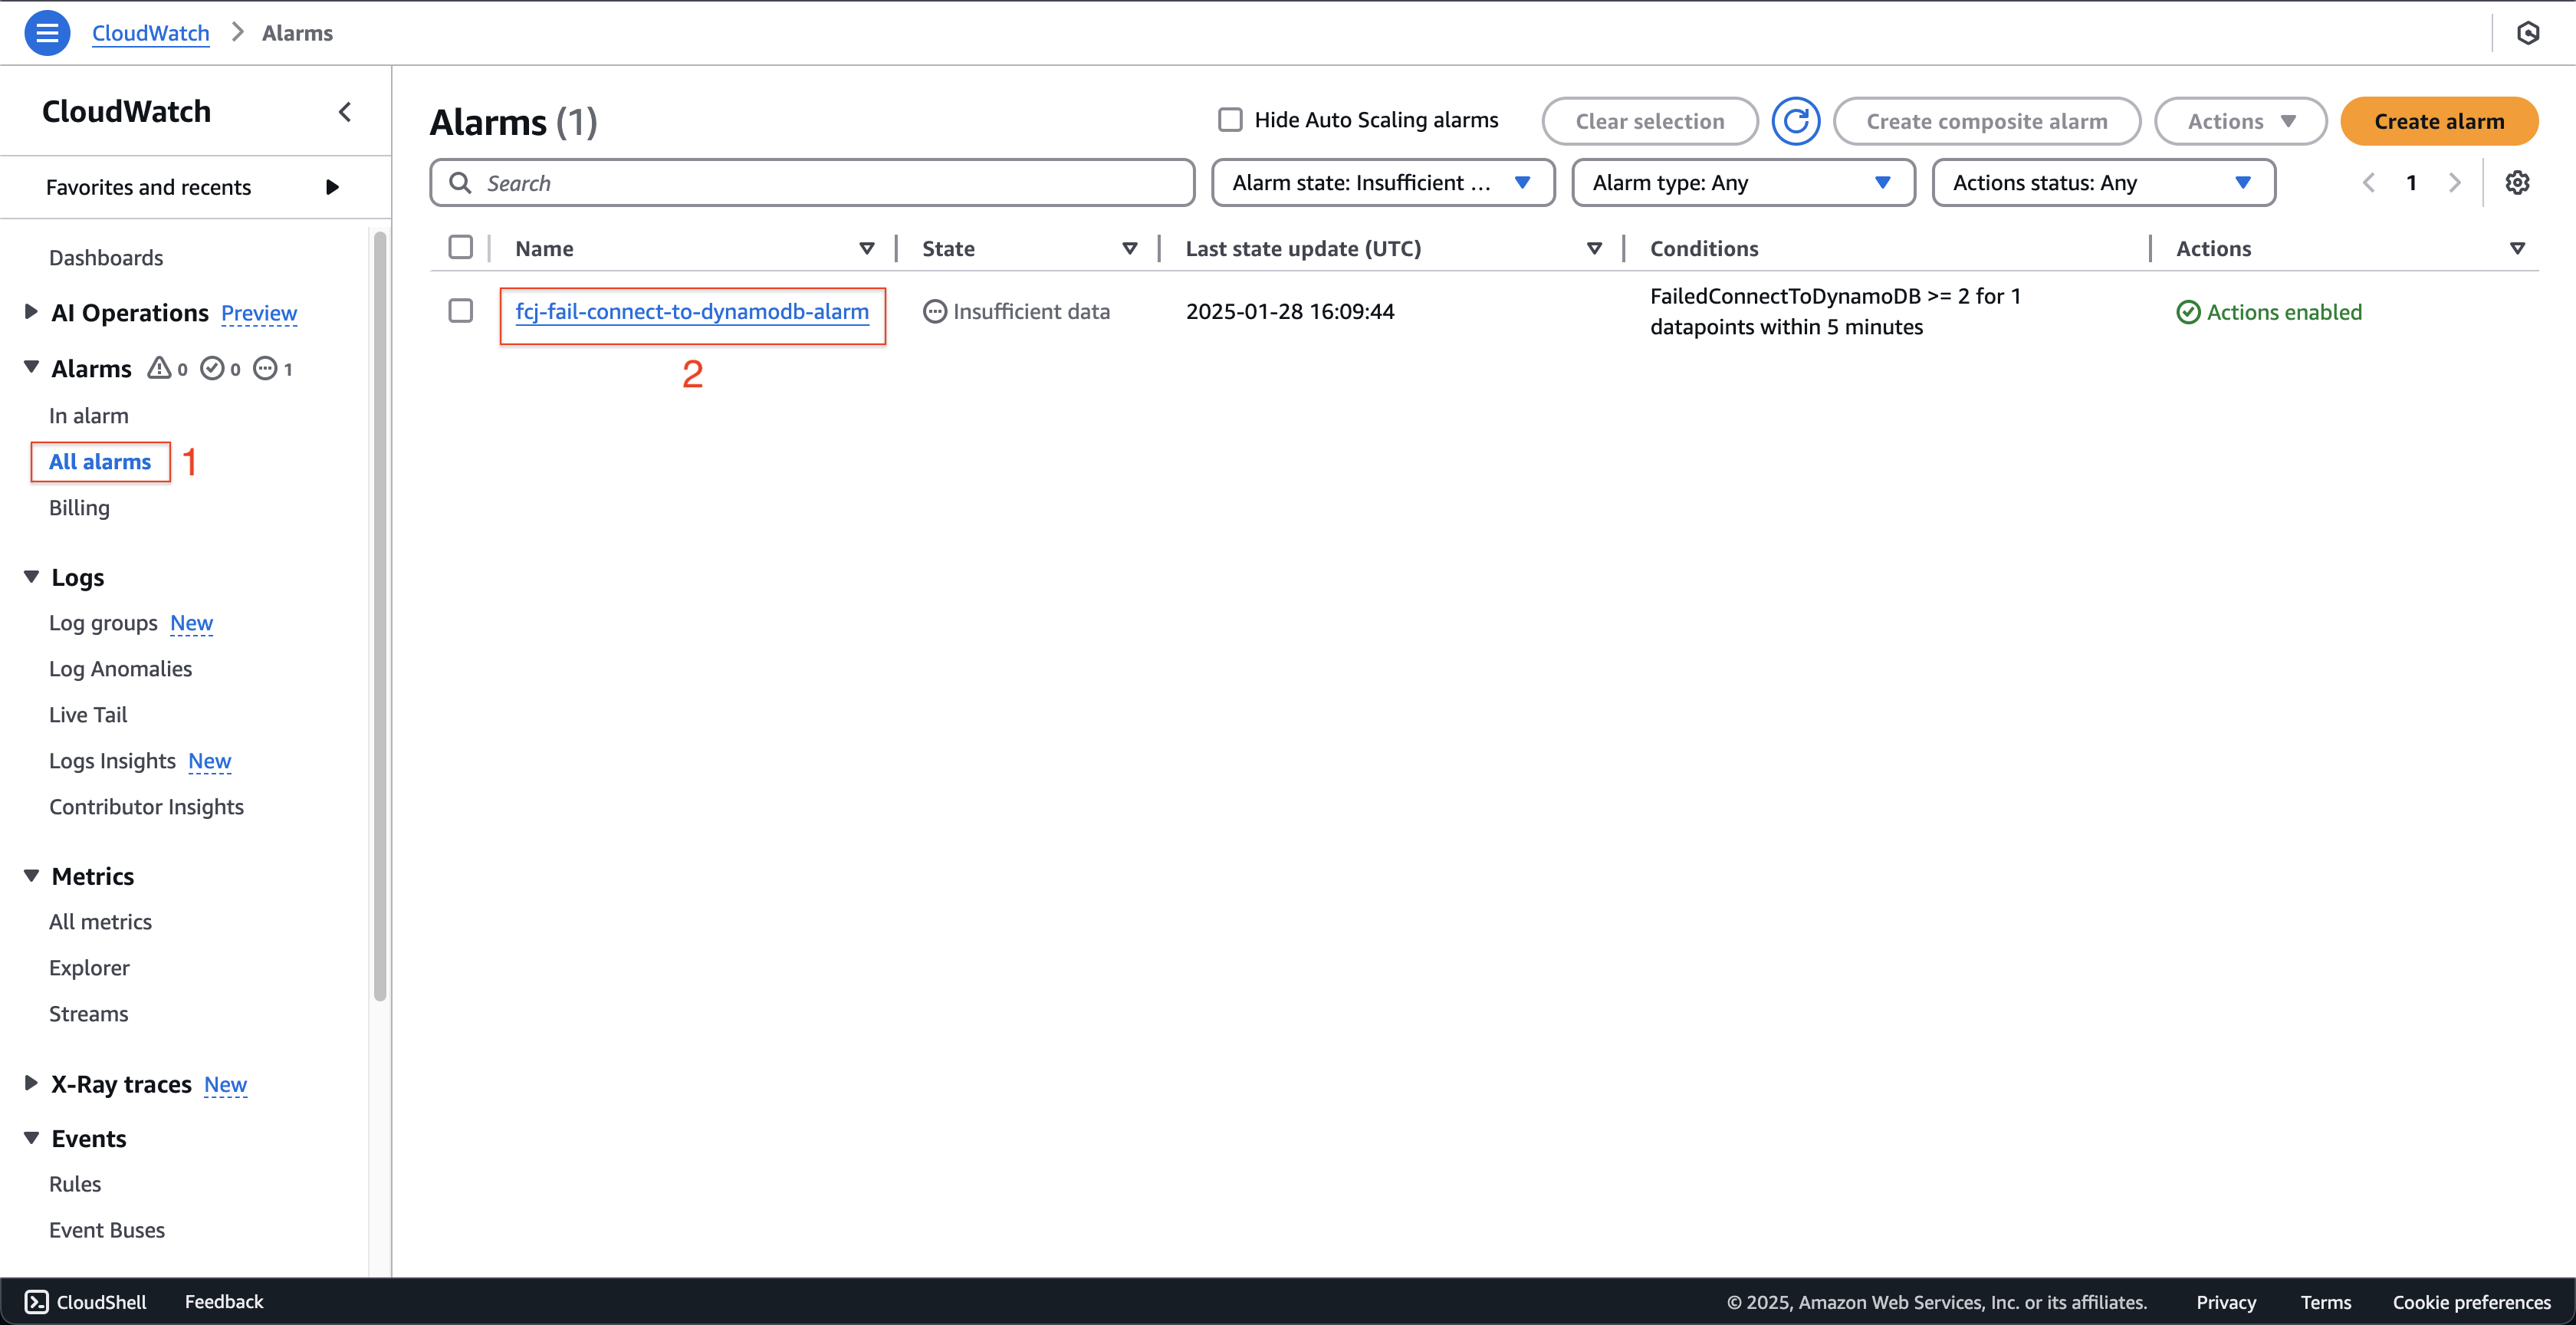Select All alarms from sidebar menu
Viewport: 2576px width, 1325px height.
tap(100, 460)
